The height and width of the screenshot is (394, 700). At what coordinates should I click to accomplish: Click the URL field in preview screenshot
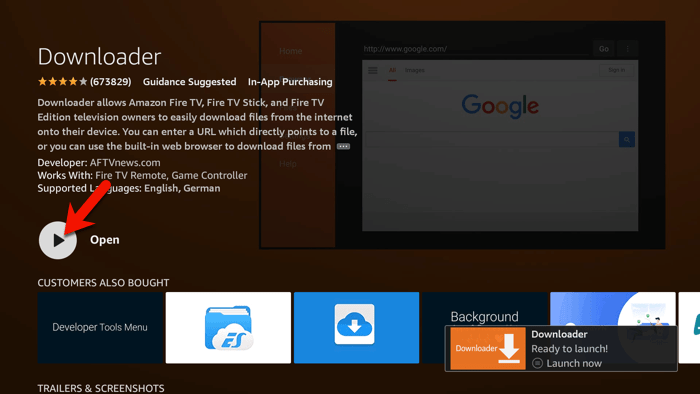[x=475, y=49]
